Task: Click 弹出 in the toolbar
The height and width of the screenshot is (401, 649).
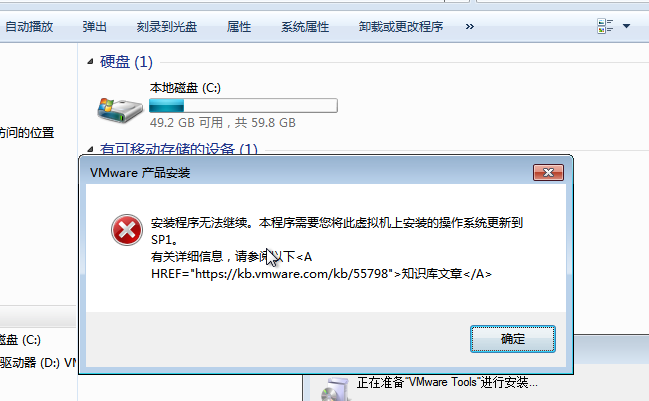Action: coord(94,27)
